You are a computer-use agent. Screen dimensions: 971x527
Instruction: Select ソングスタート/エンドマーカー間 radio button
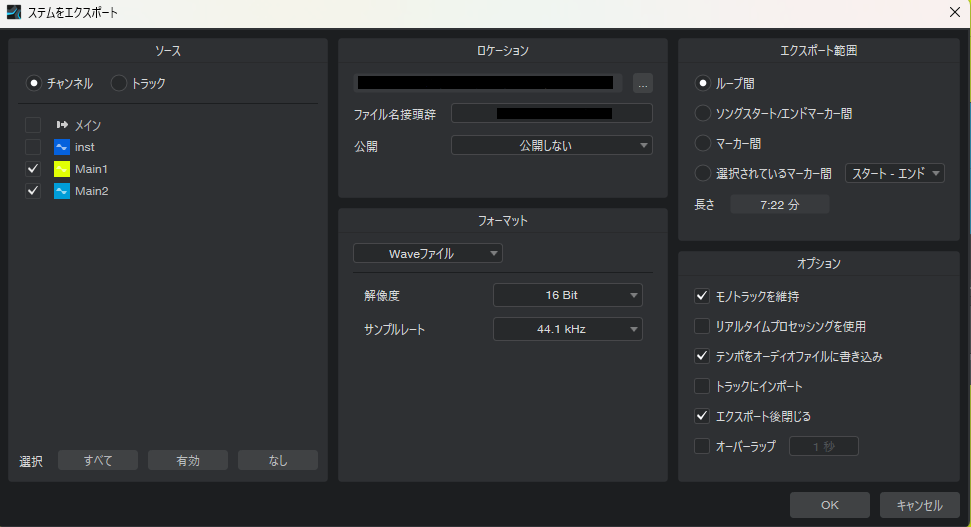[702, 113]
